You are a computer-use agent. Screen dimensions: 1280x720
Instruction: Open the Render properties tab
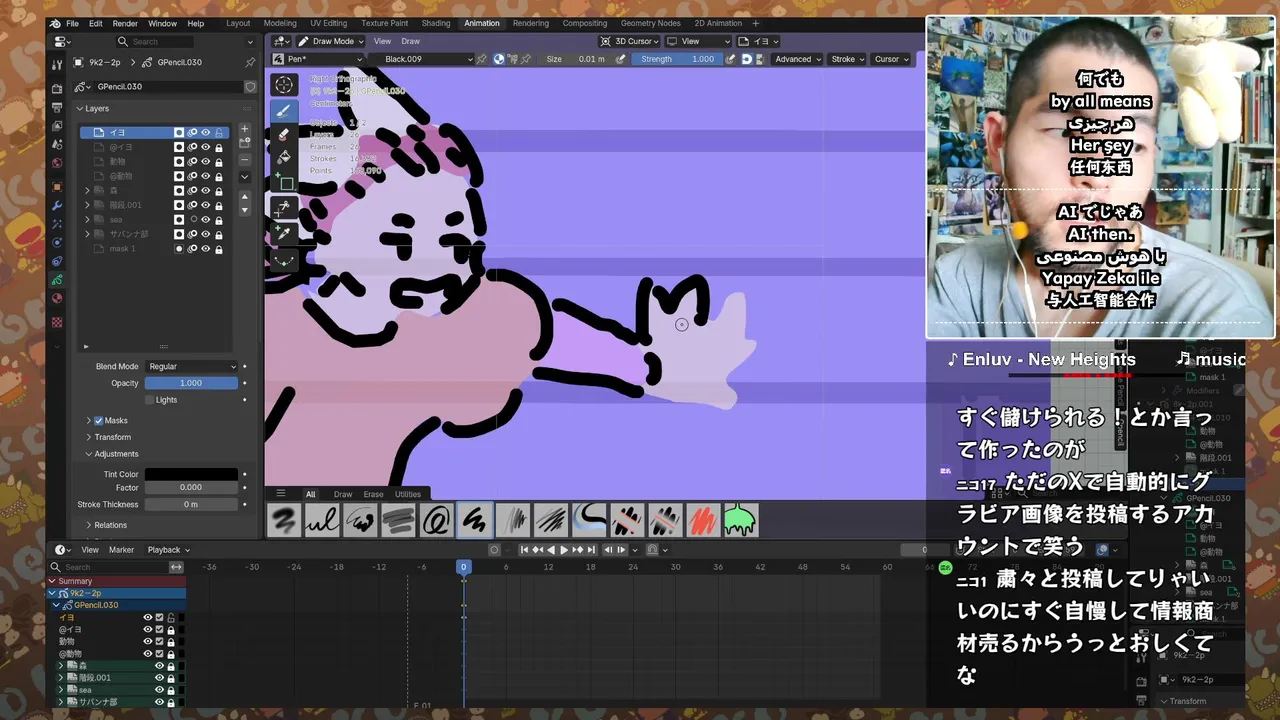pyautogui.click(x=57, y=91)
